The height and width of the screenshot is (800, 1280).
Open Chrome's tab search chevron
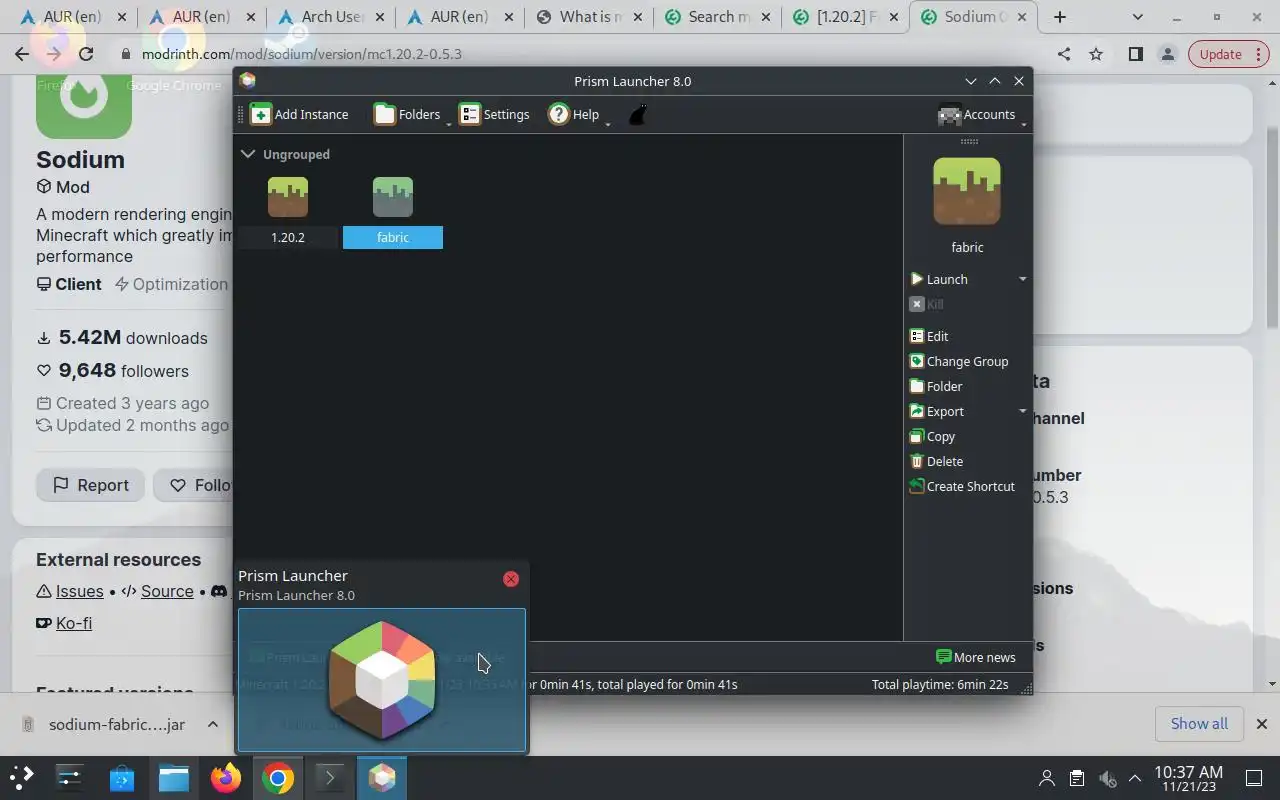pos(1137,17)
